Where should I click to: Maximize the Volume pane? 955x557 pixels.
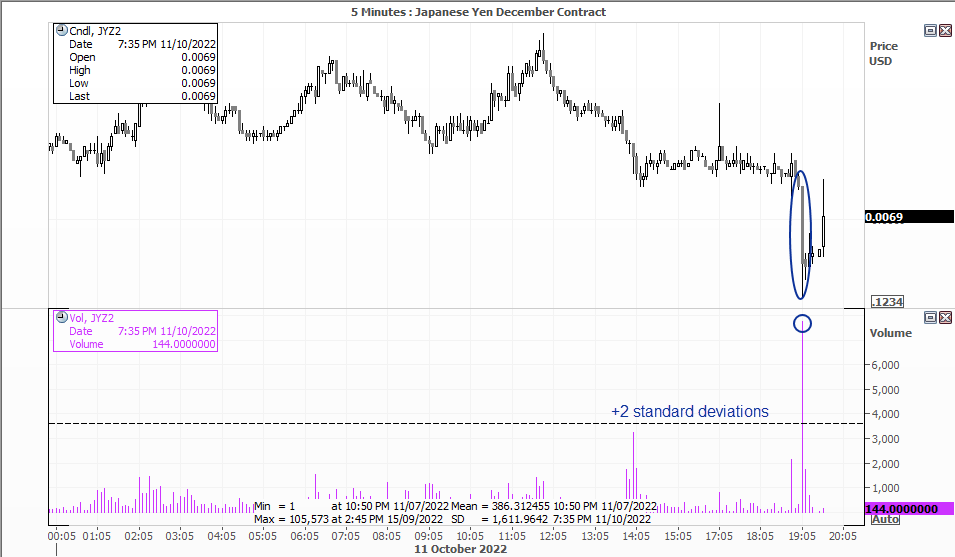(x=931, y=317)
